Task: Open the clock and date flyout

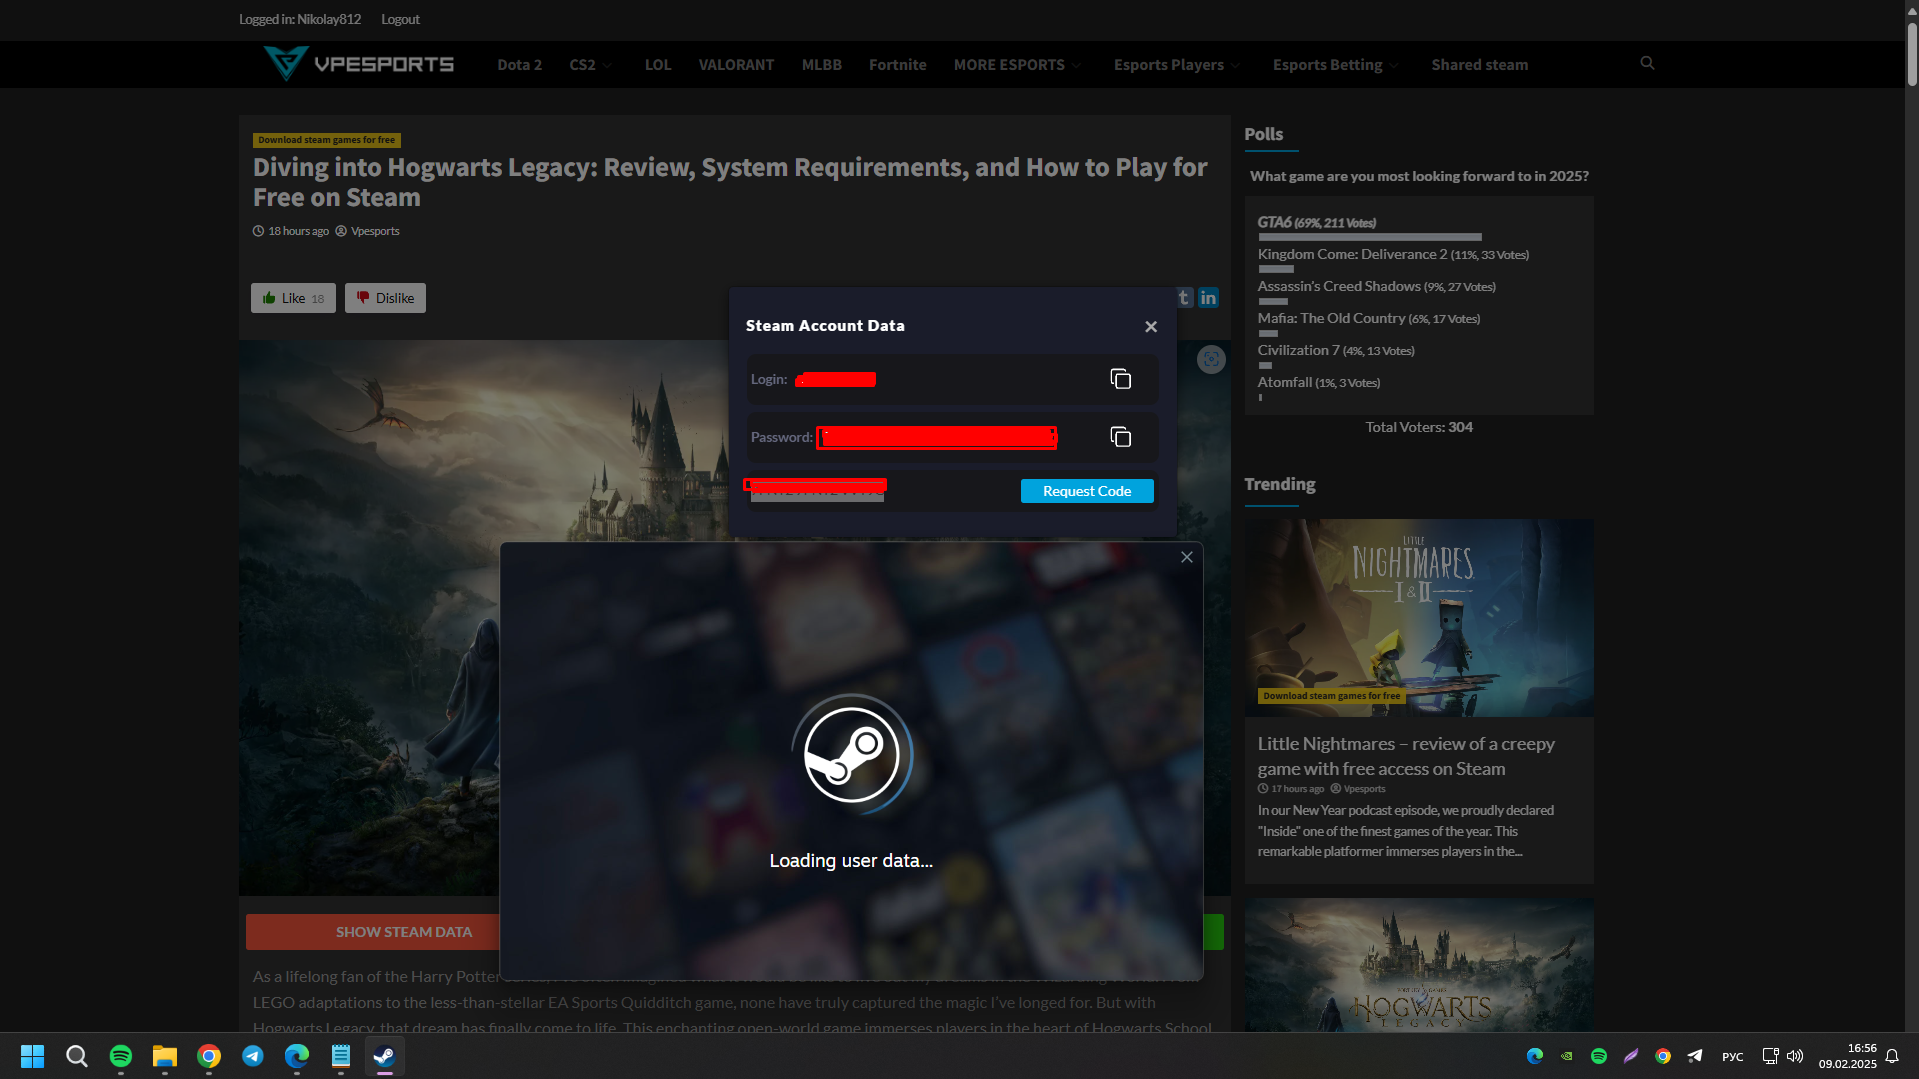Action: tap(1847, 1056)
